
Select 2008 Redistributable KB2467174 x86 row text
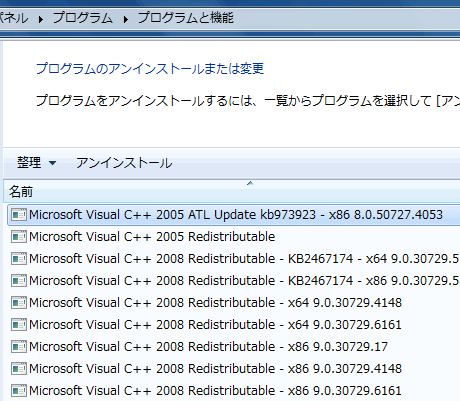[244, 281]
